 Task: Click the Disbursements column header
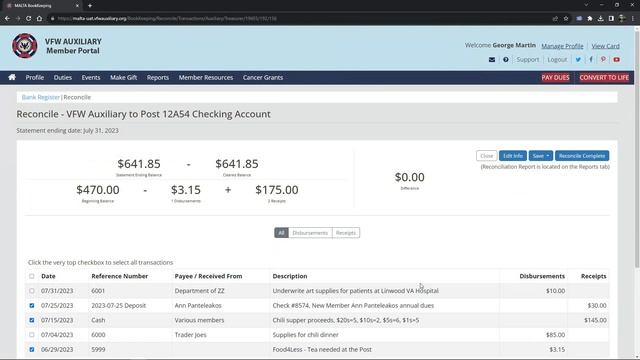click(542, 276)
